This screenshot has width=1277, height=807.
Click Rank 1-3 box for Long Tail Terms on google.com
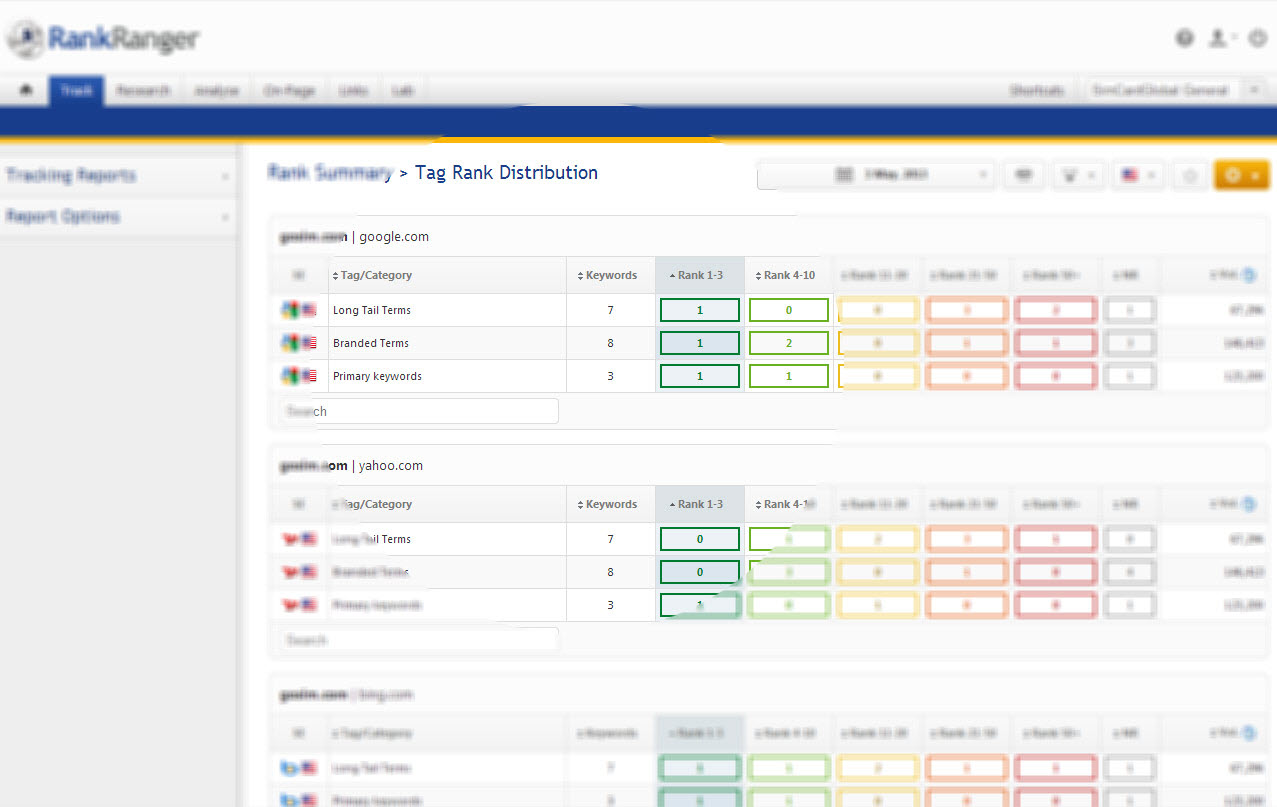pyautogui.click(x=700, y=310)
